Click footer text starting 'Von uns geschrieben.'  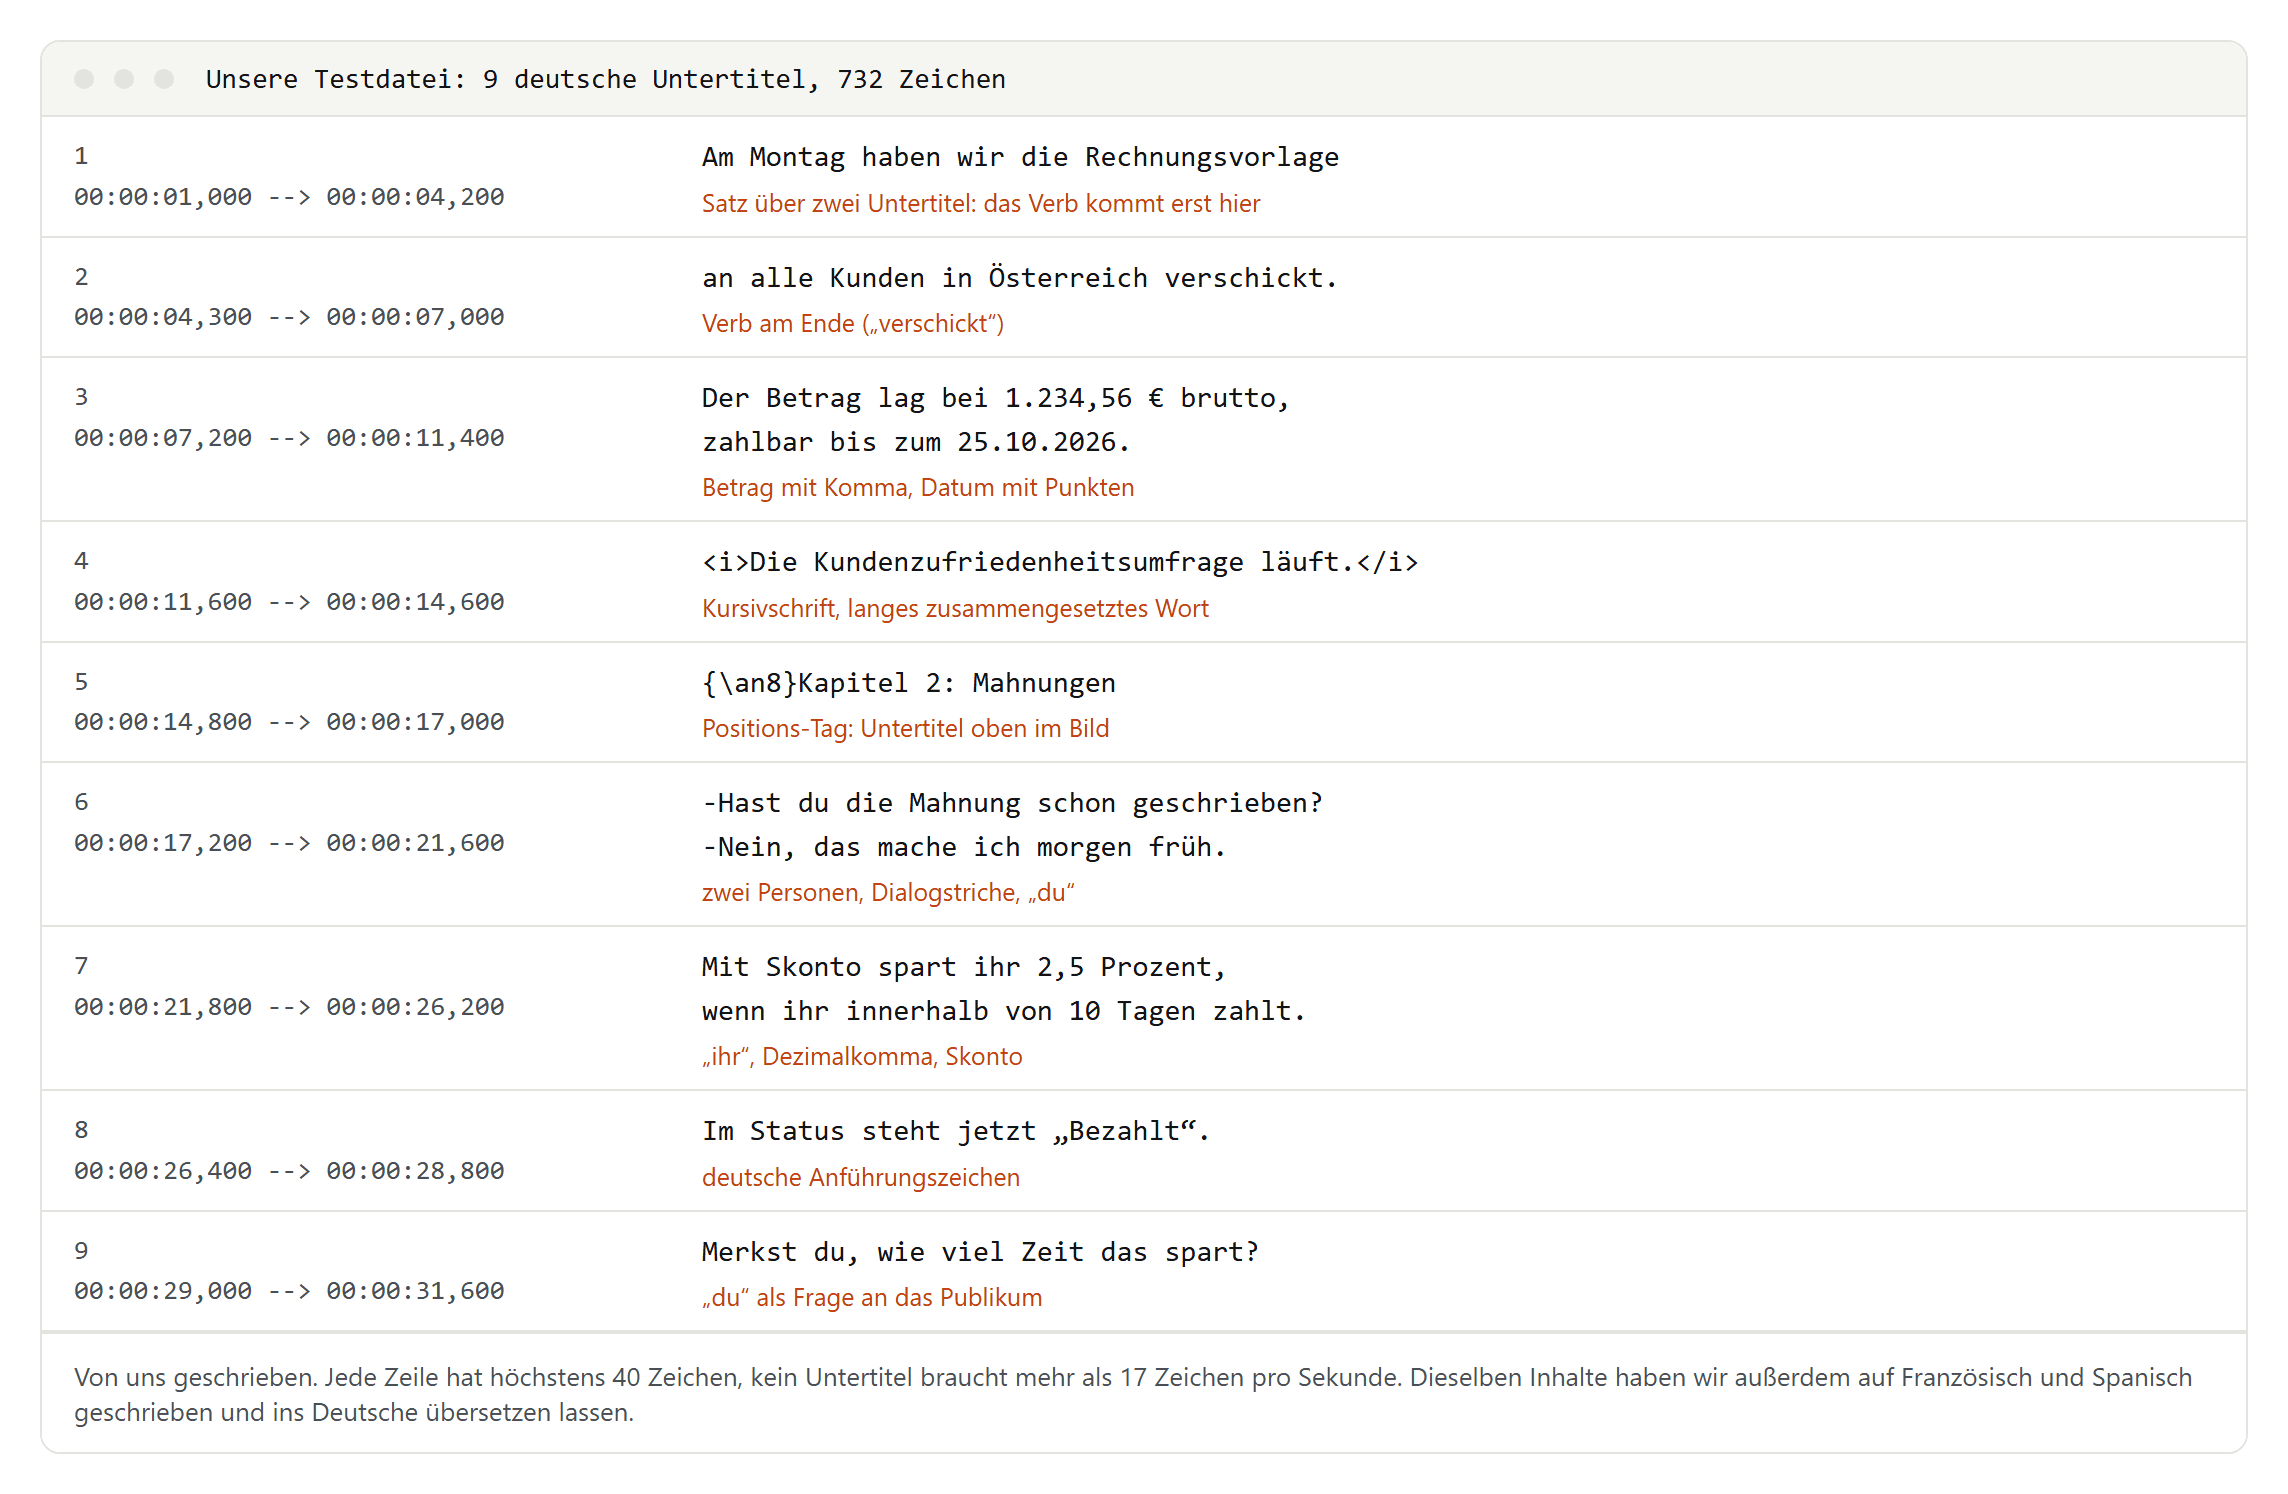click(1133, 1394)
